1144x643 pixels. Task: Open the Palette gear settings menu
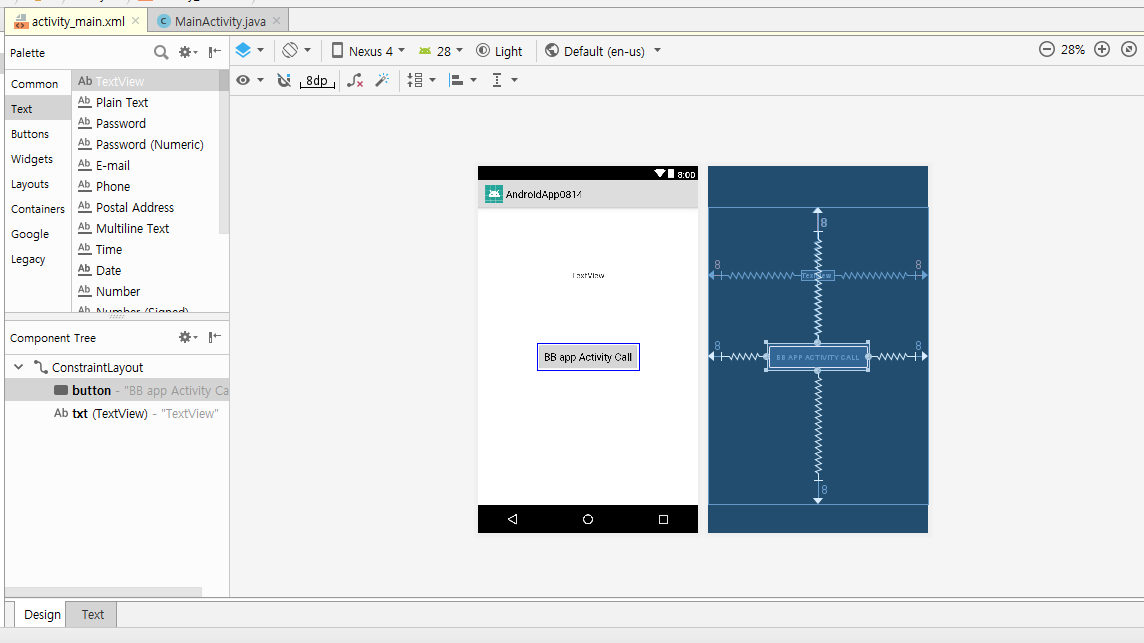pos(188,52)
